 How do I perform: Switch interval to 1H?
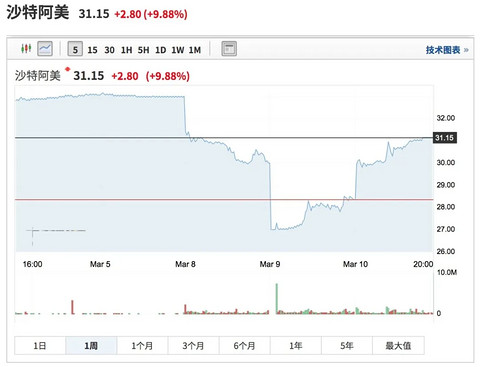(x=126, y=50)
